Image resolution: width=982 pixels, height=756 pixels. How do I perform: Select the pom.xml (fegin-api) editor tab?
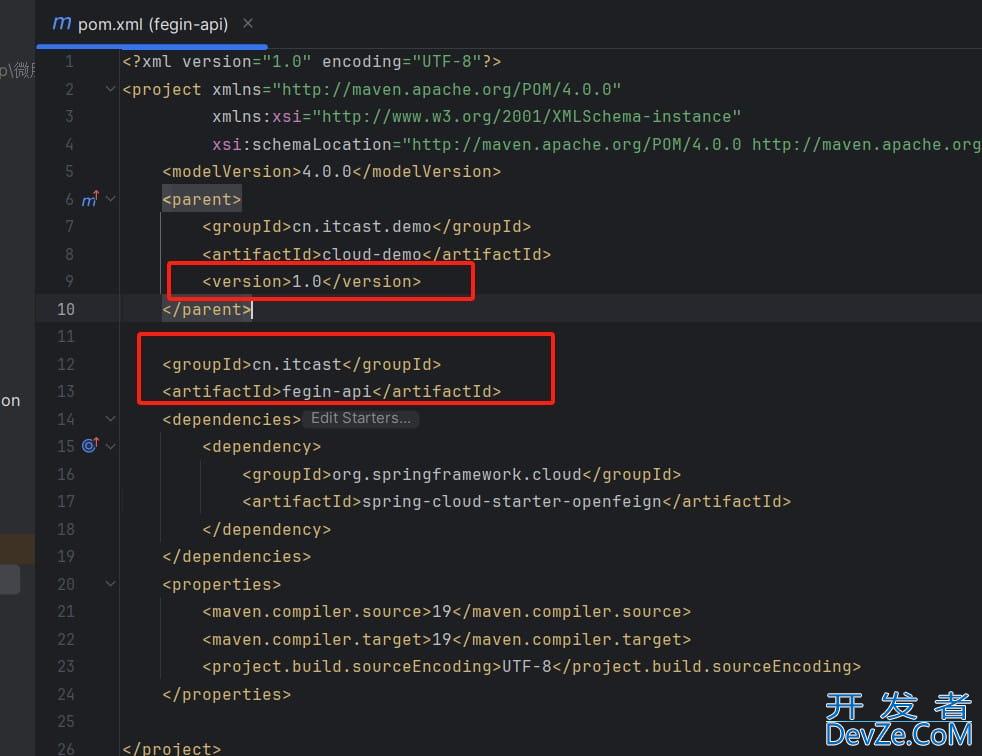153,23
